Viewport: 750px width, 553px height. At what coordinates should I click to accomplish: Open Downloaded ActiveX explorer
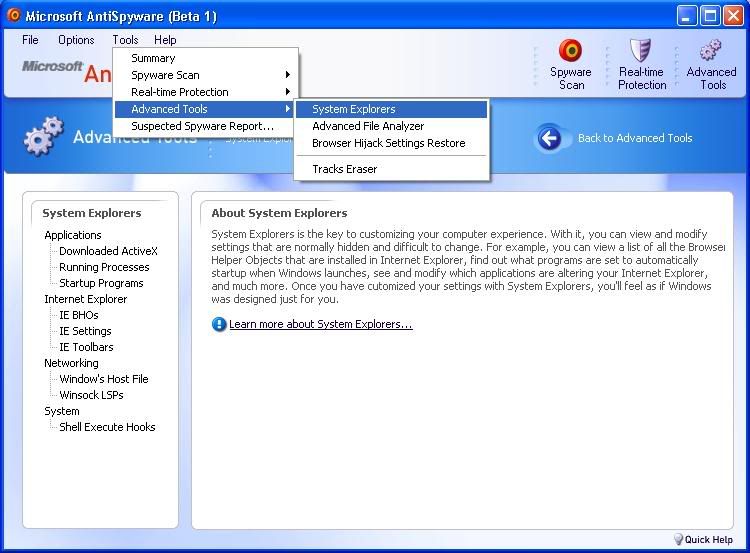coord(108,251)
